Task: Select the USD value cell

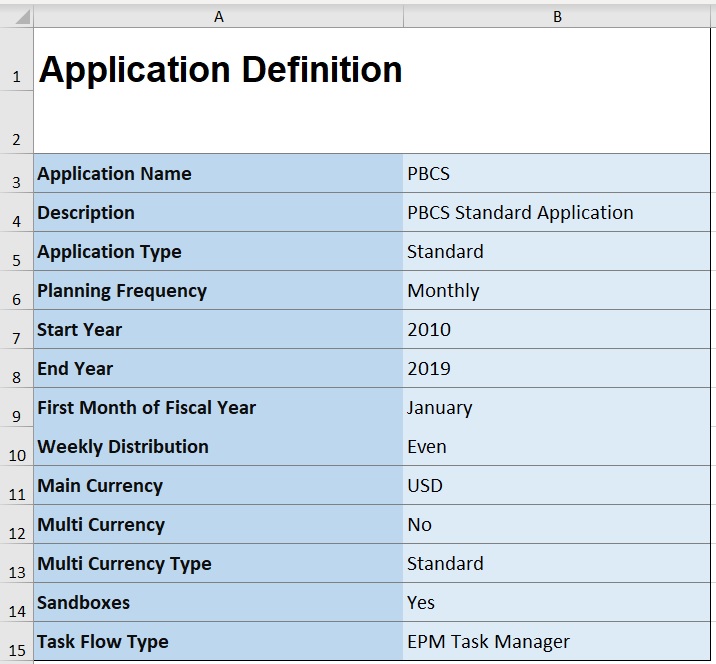Action: (557, 485)
